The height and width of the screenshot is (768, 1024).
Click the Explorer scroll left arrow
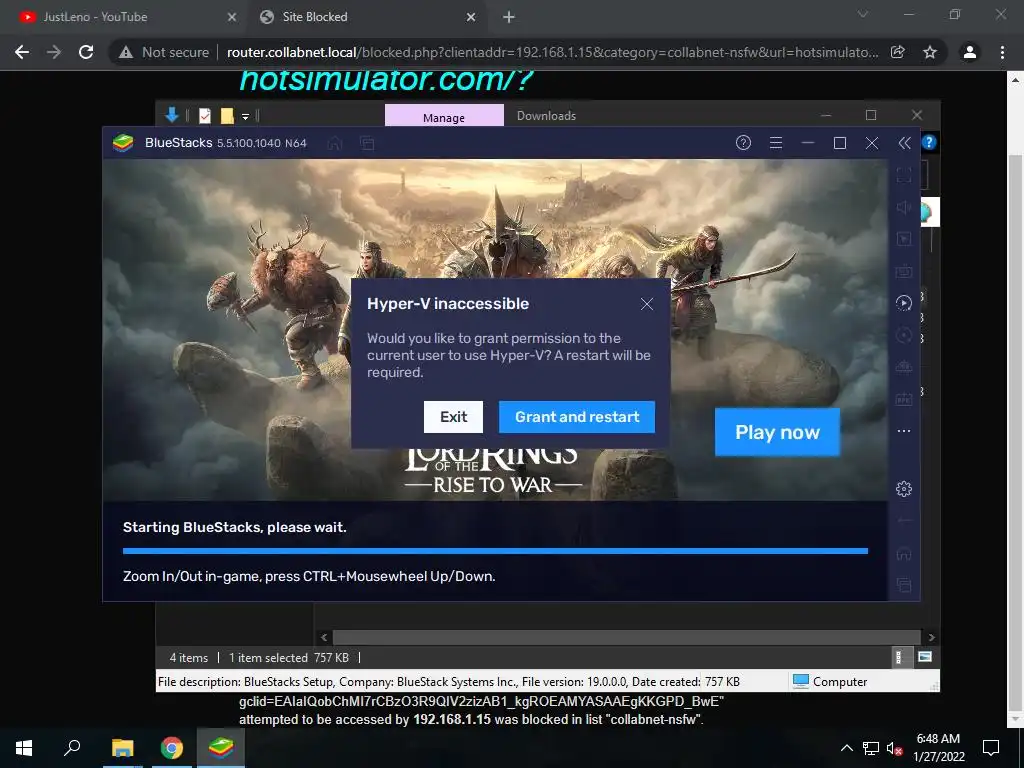tap(324, 637)
